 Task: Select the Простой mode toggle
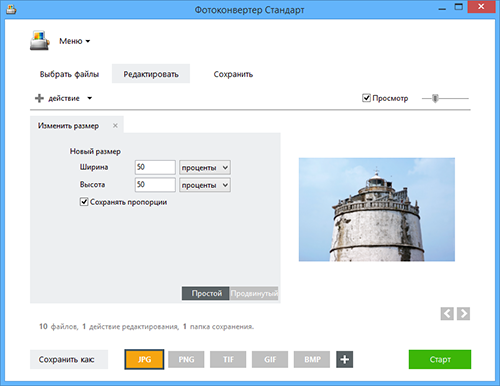(206, 293)
